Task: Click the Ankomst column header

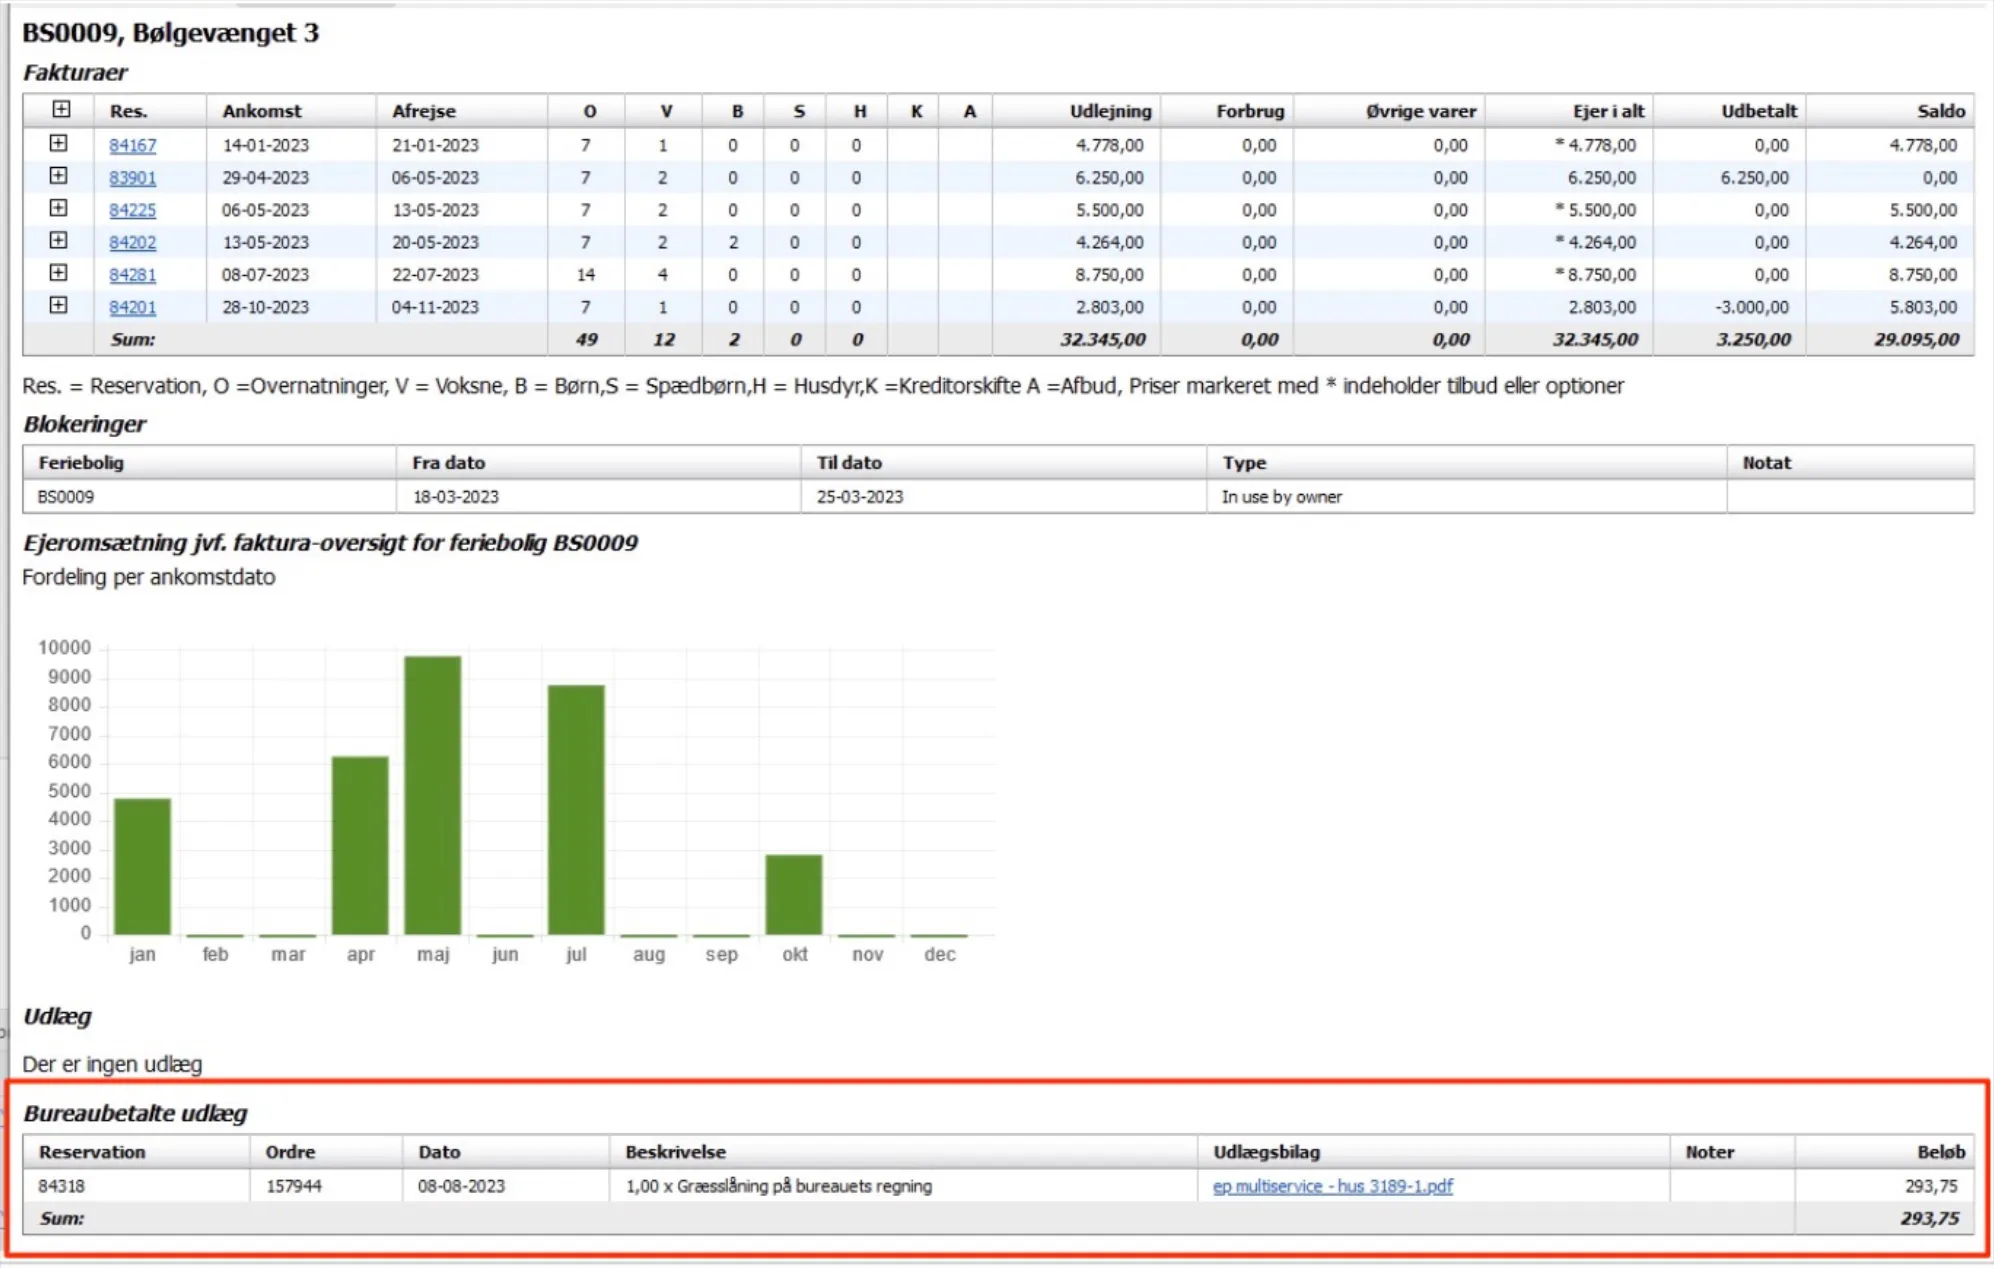Action: pos(264,111)
